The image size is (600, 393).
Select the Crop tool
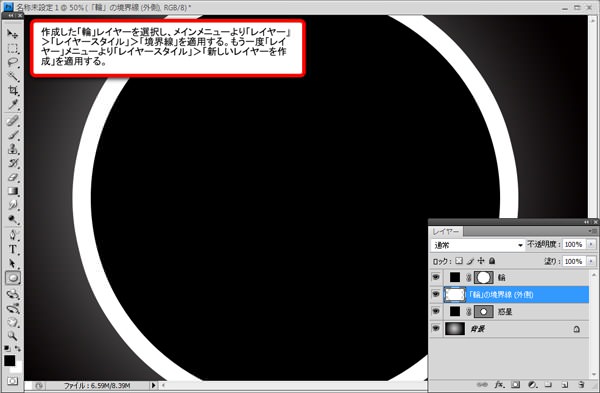[x=13, y=91]
